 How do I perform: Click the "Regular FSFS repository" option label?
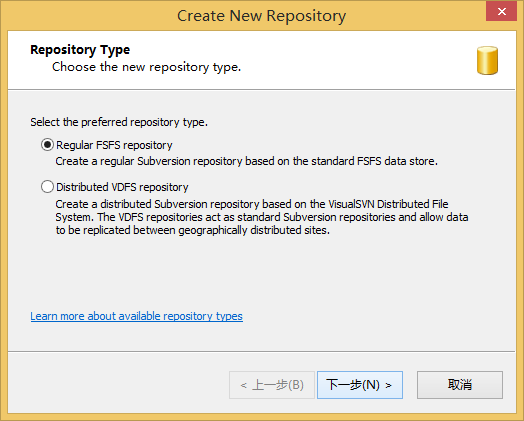click(x=114, y=145)
